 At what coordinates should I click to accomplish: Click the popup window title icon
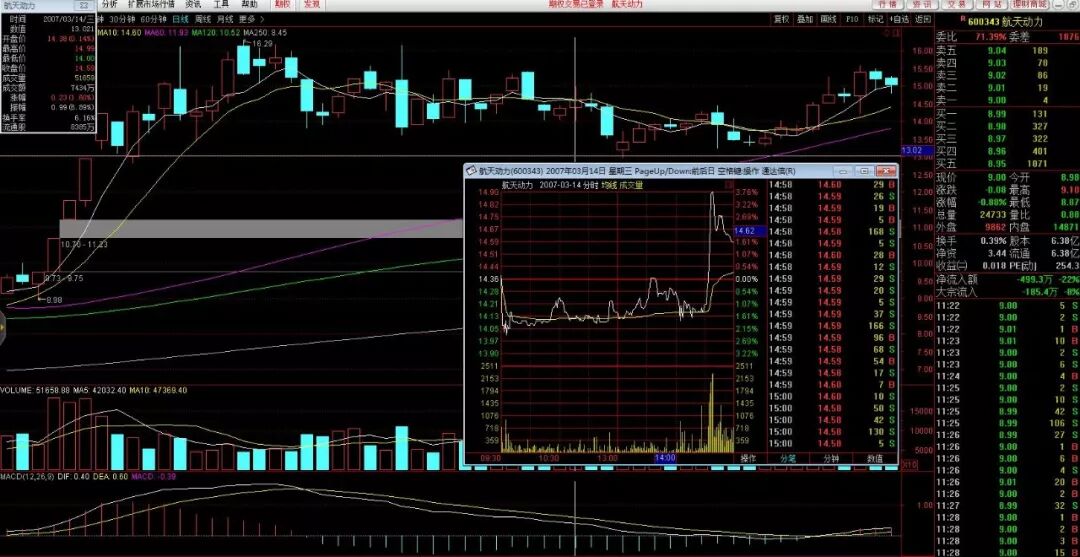[471, 171]
